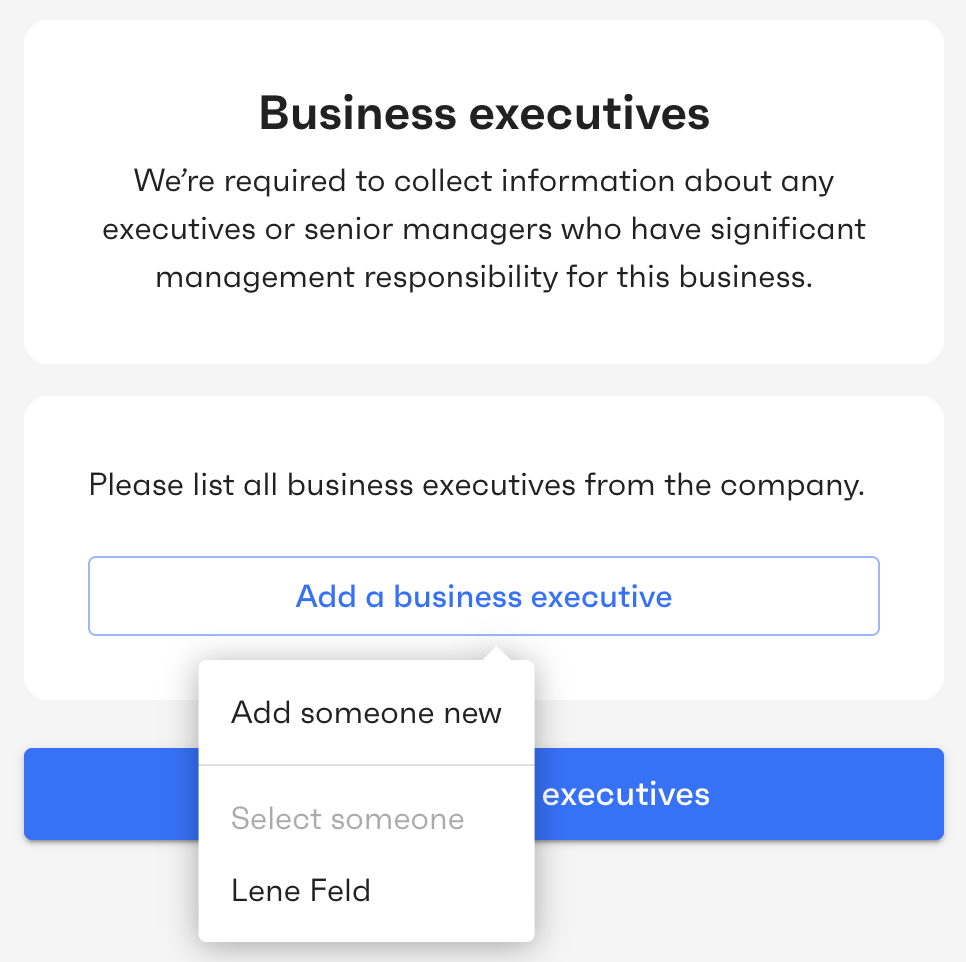Select Lene Feld from the list
This screenshot has height=962, width=966.
tap(367, 891)
